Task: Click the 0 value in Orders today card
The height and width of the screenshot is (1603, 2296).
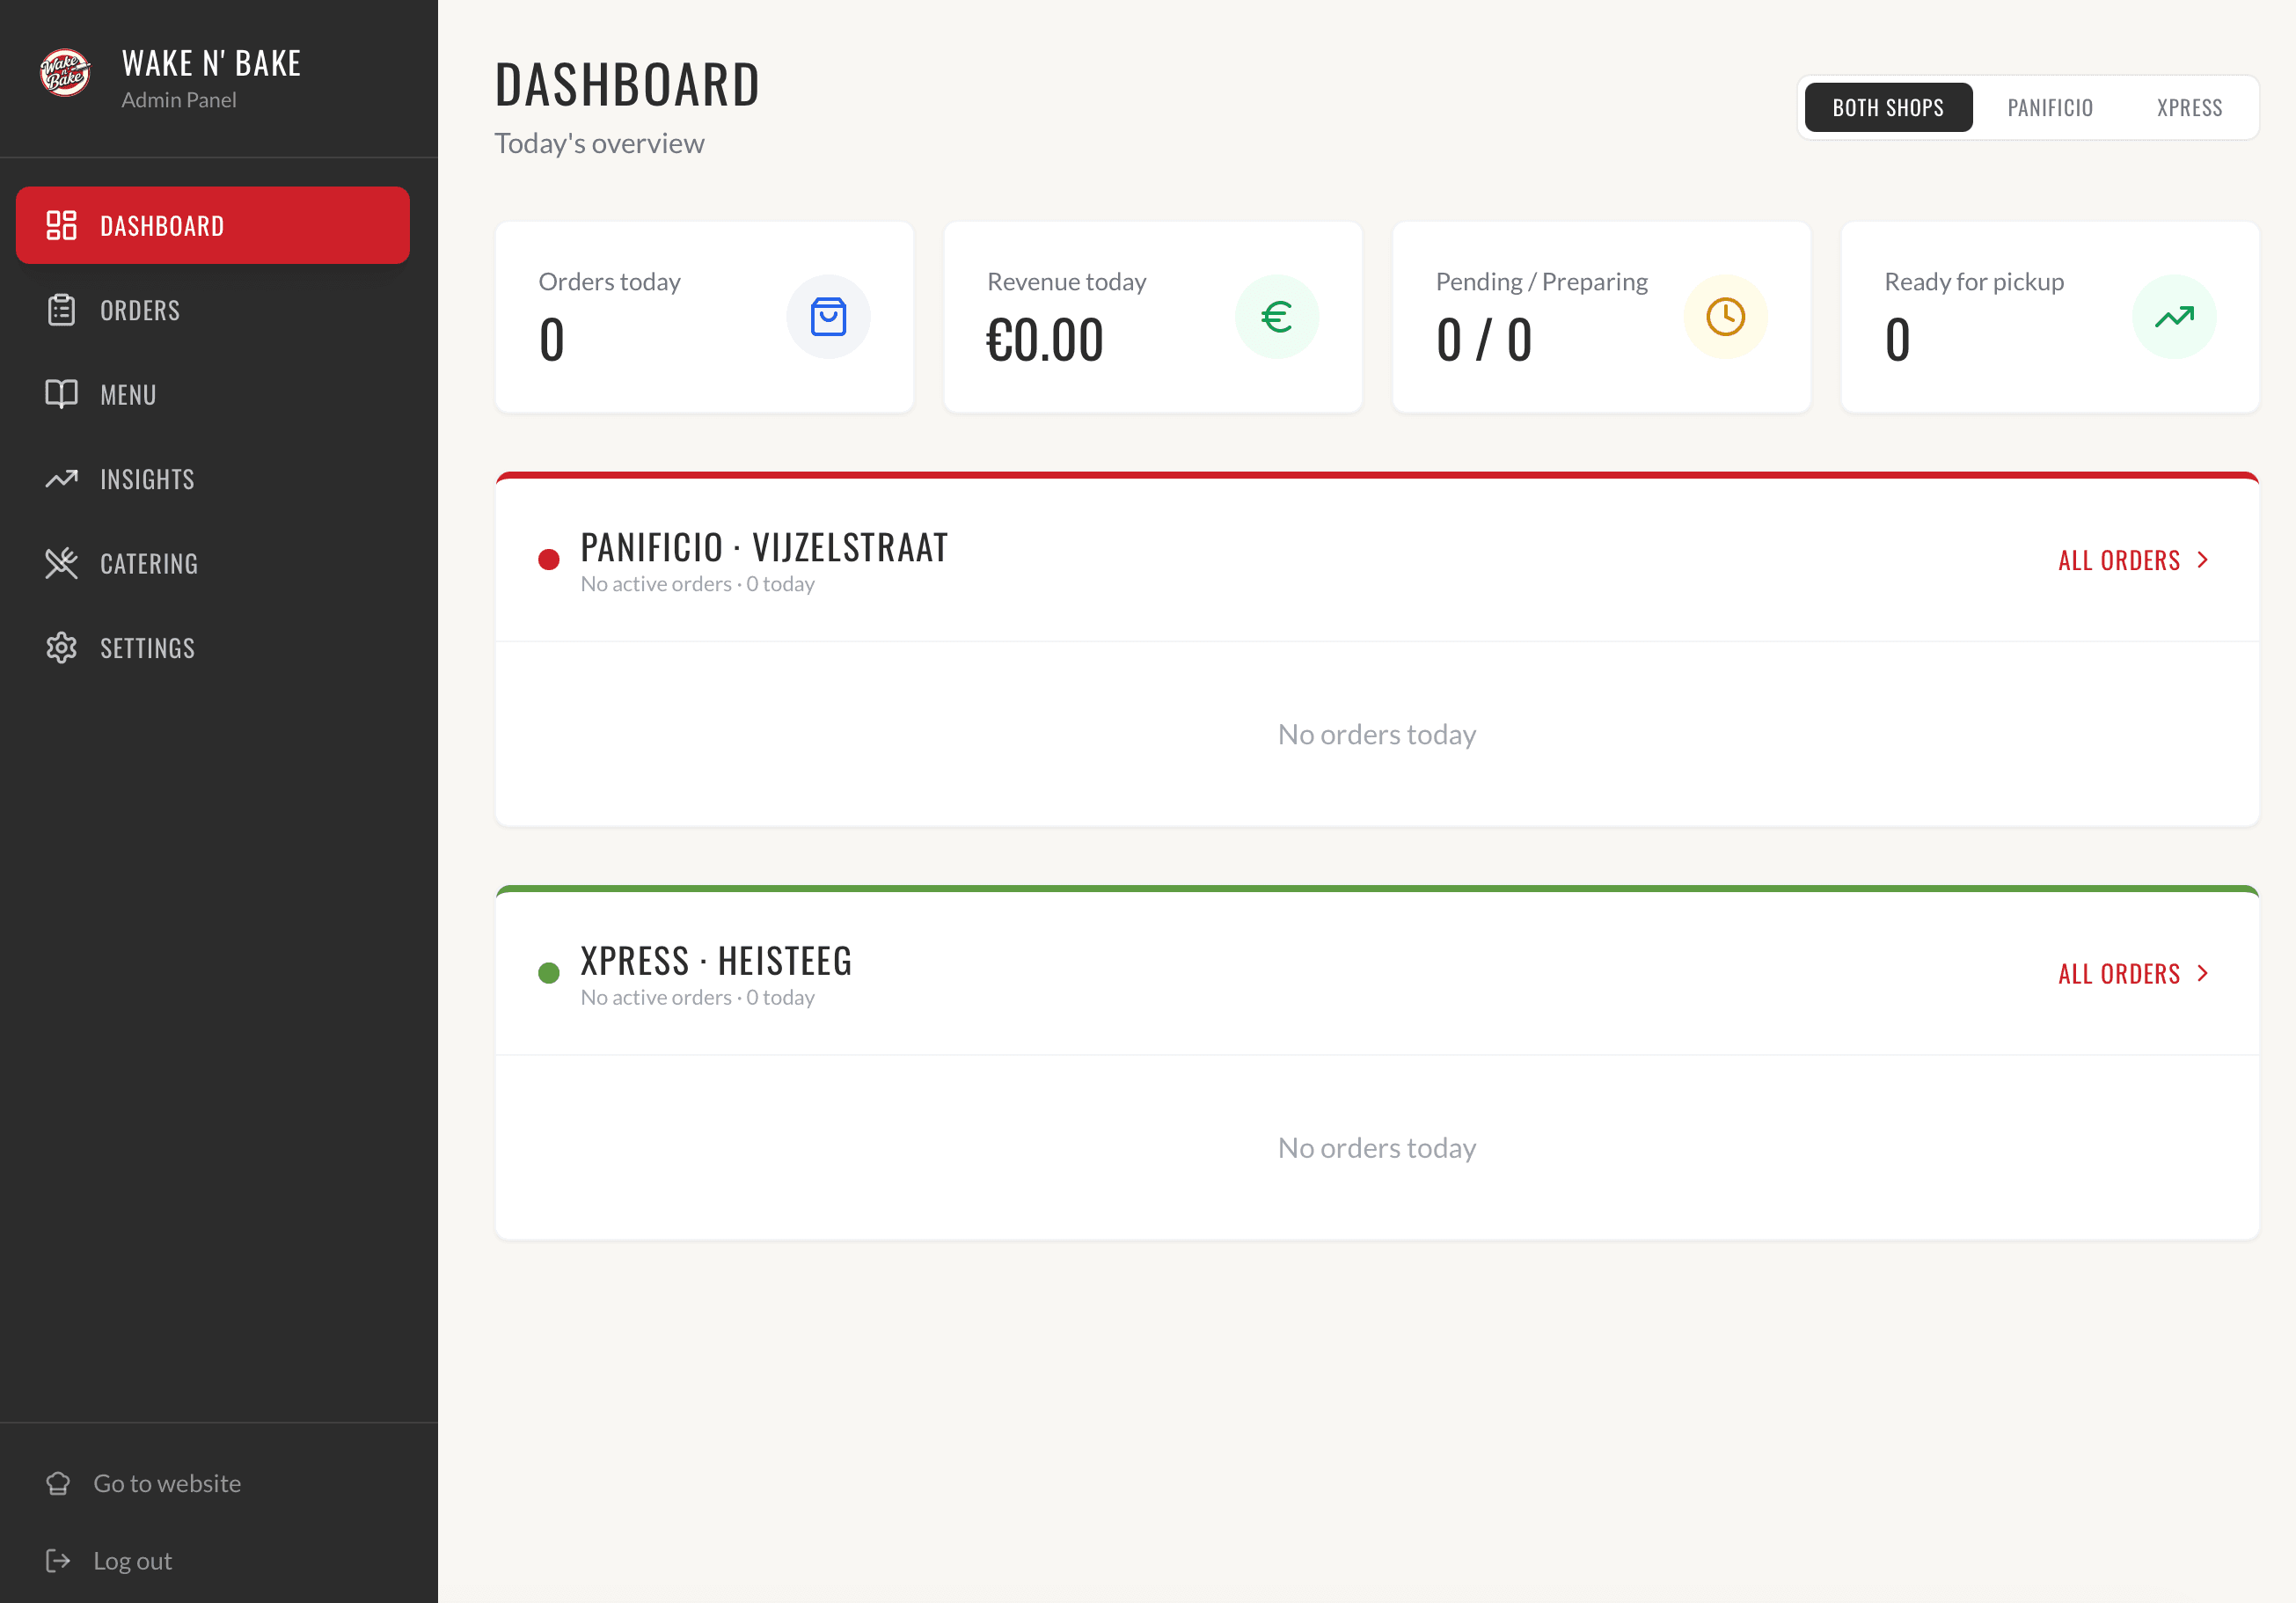Action: [552, 340]
